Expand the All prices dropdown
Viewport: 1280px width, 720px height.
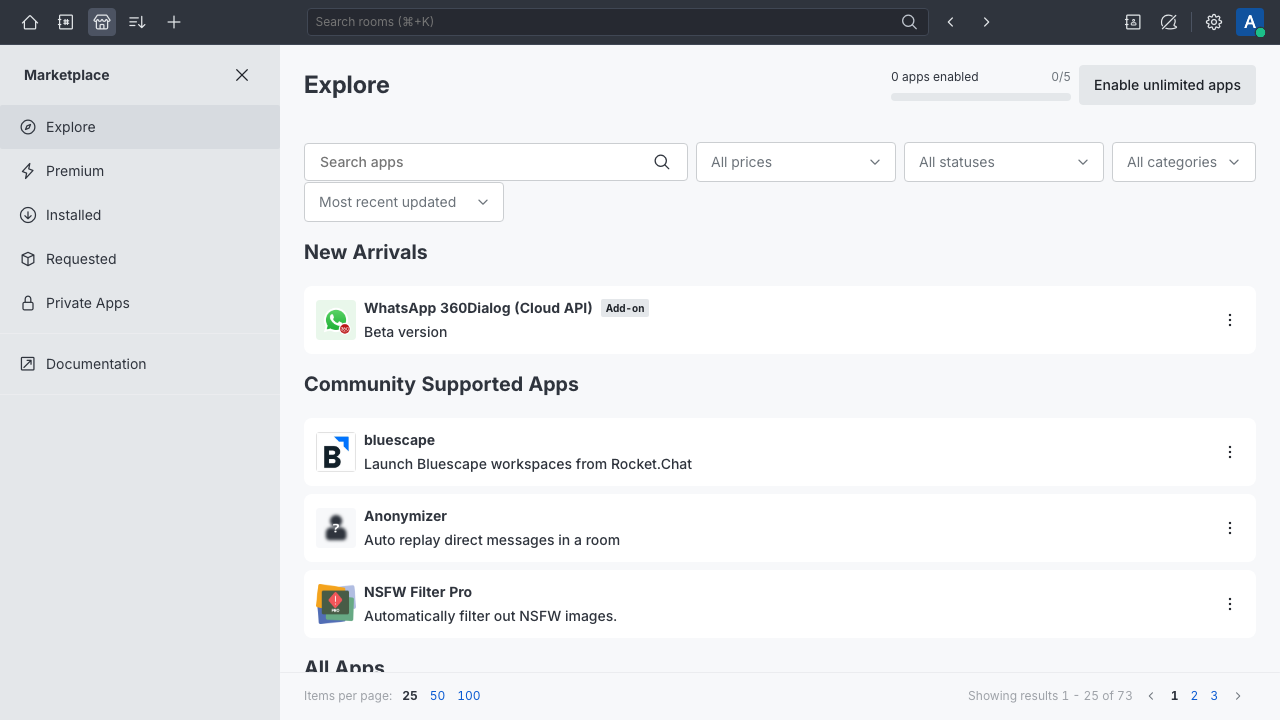(x=796, y=162)
